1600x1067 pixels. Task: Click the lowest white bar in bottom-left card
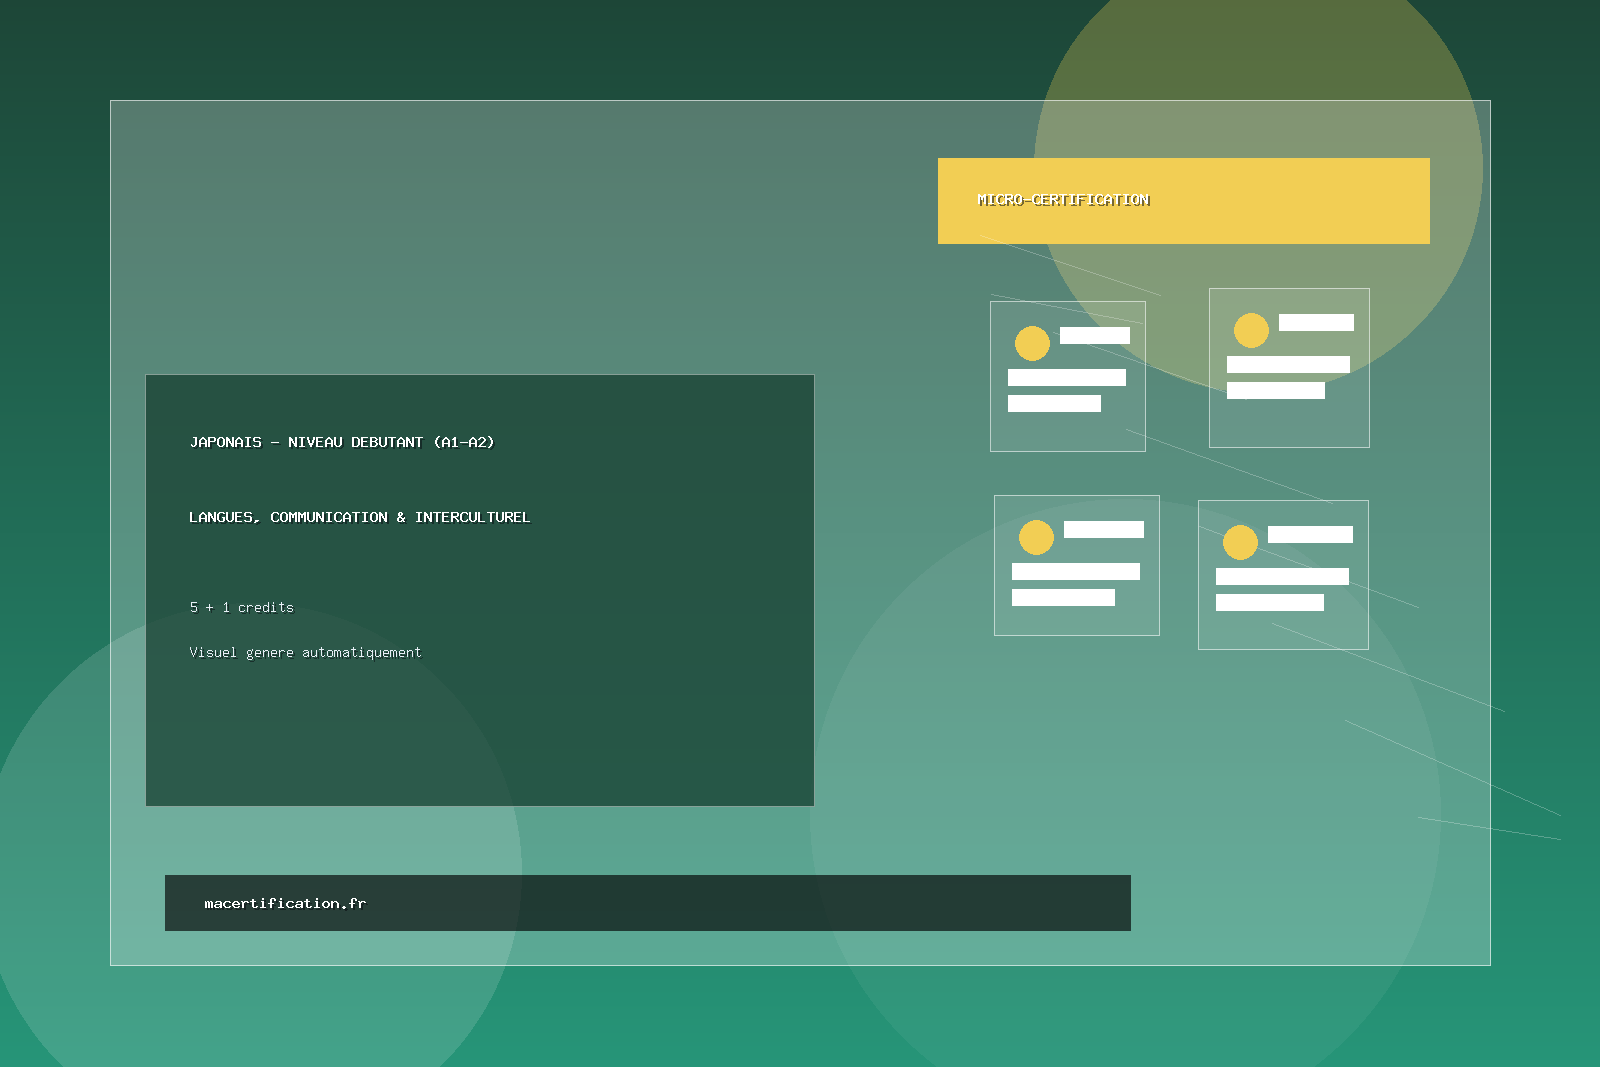pos(1063,597)
